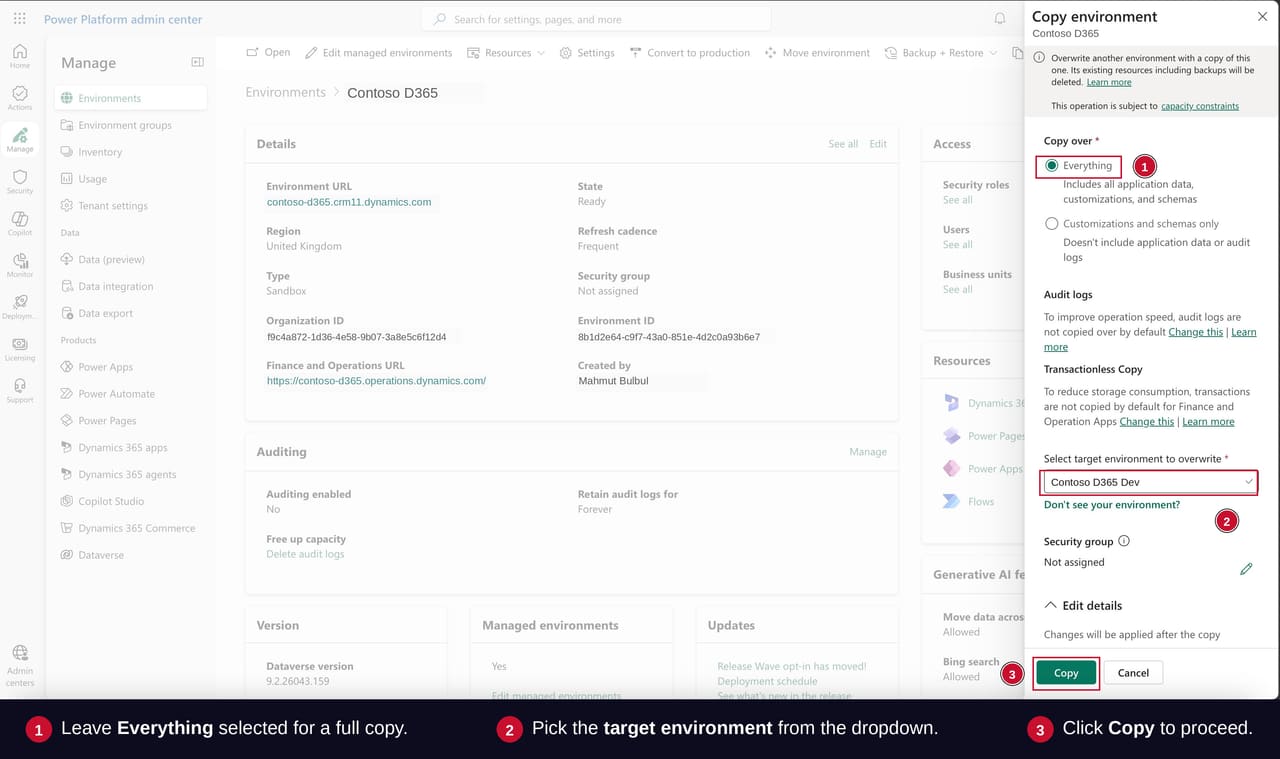
Task: Click the Cancel button
Action: pos(1133,673)
